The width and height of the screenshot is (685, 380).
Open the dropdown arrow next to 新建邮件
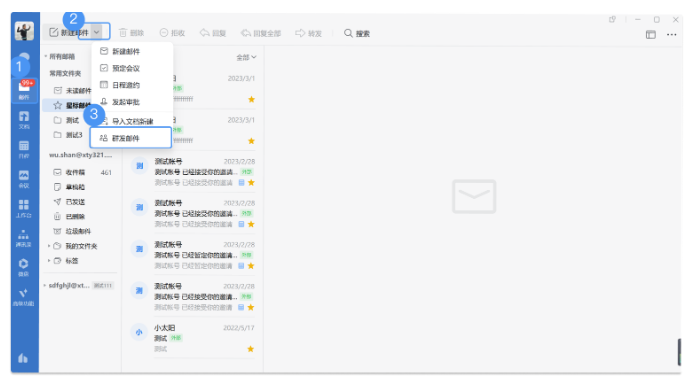(x=96, y=32)
